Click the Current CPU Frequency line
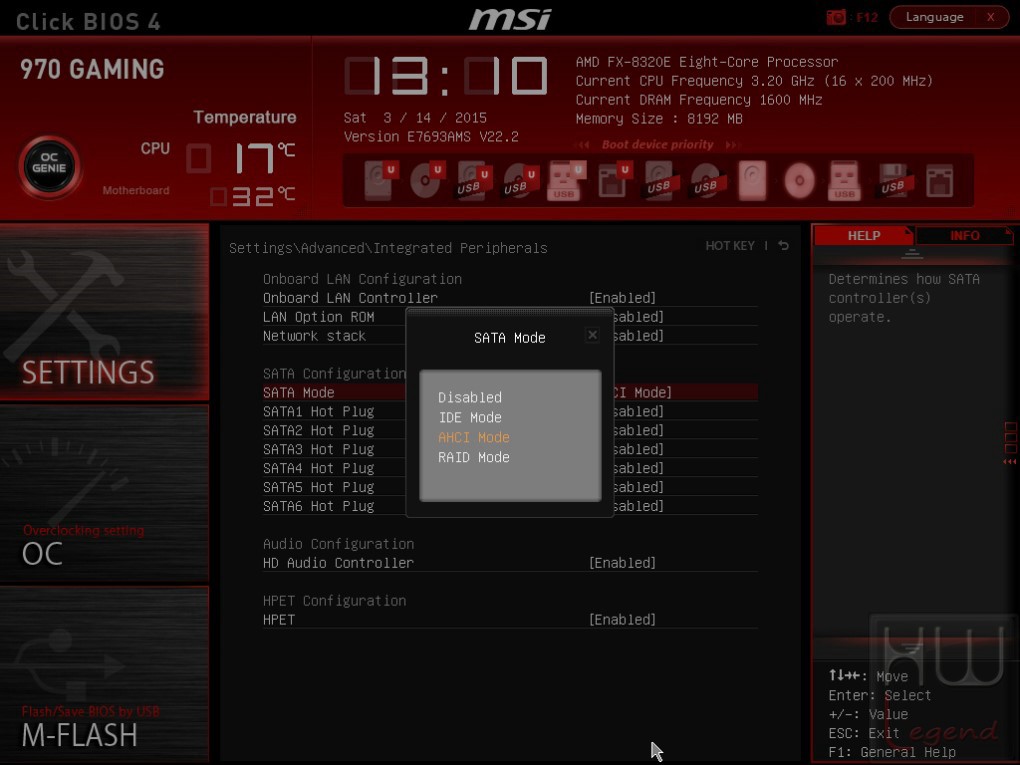 754,81
